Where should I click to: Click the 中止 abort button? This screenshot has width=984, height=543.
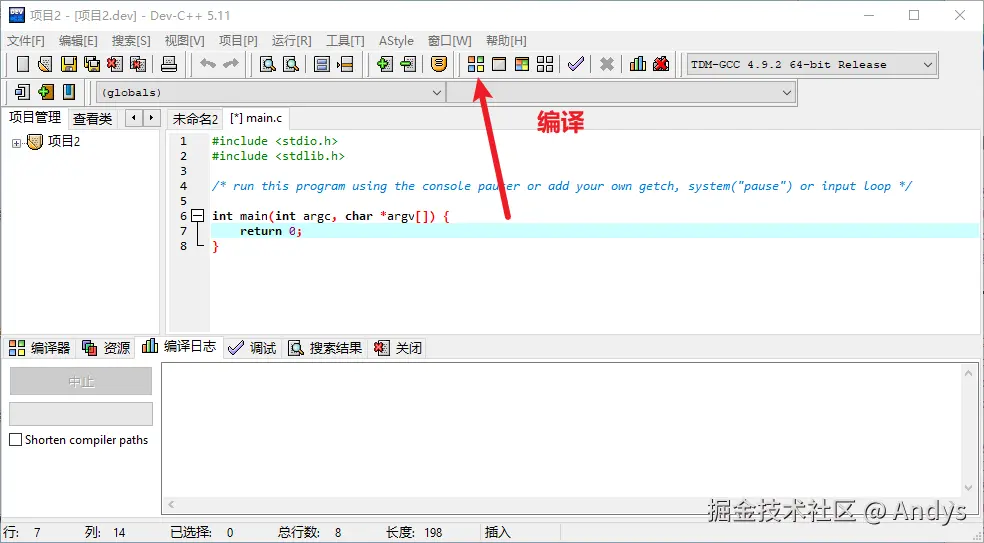pos(81,381)
